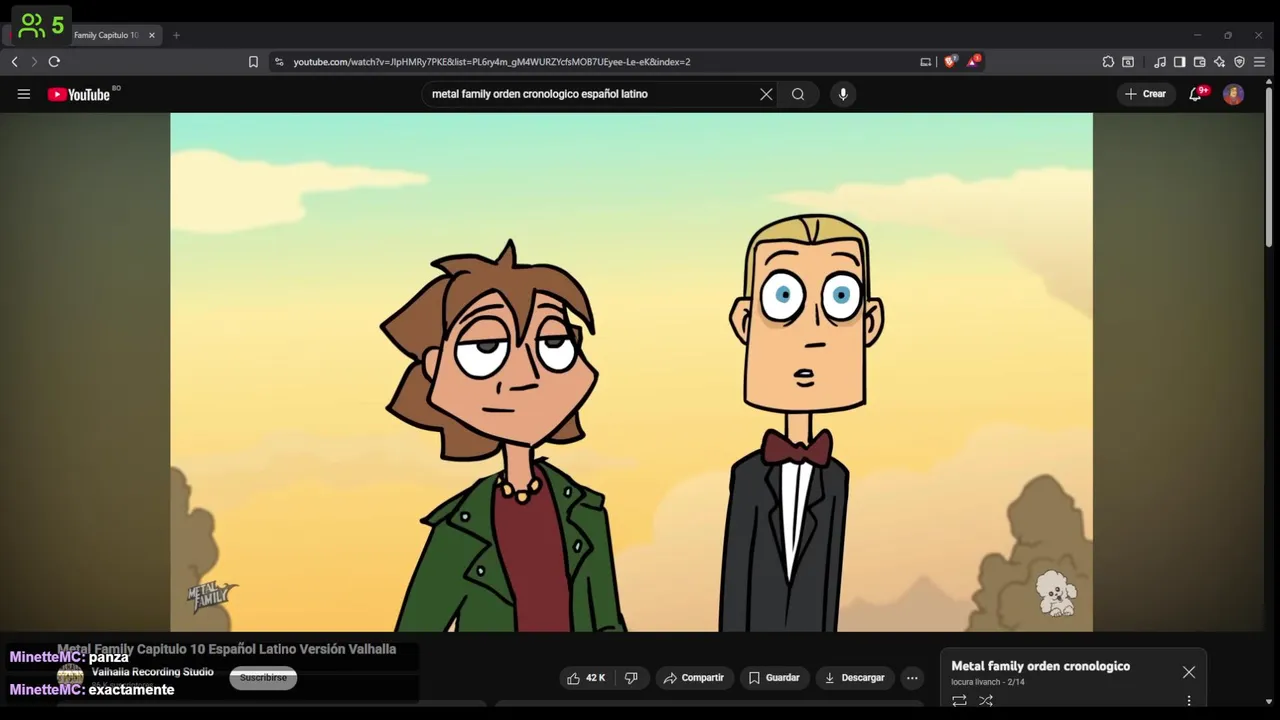1280x720 pixels.
Task: Click the scrollbar down arrow
Action: point(1269,702)
